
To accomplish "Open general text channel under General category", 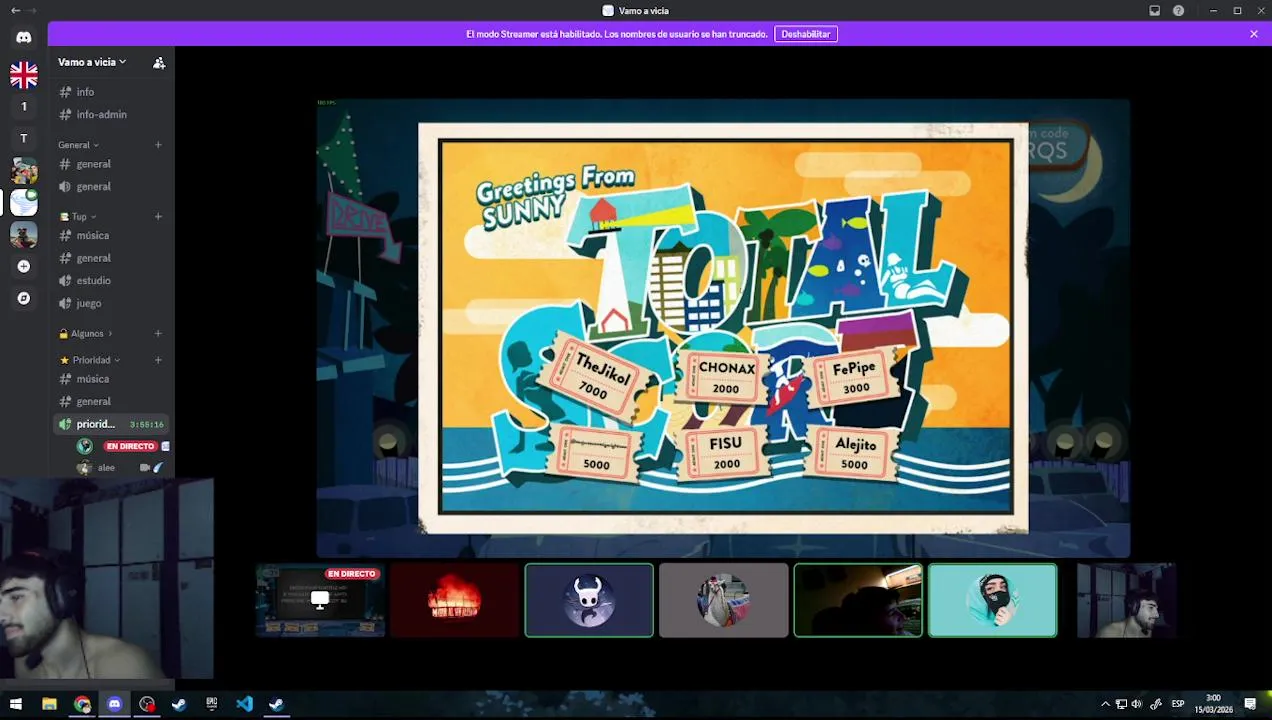I will (110, 164).
